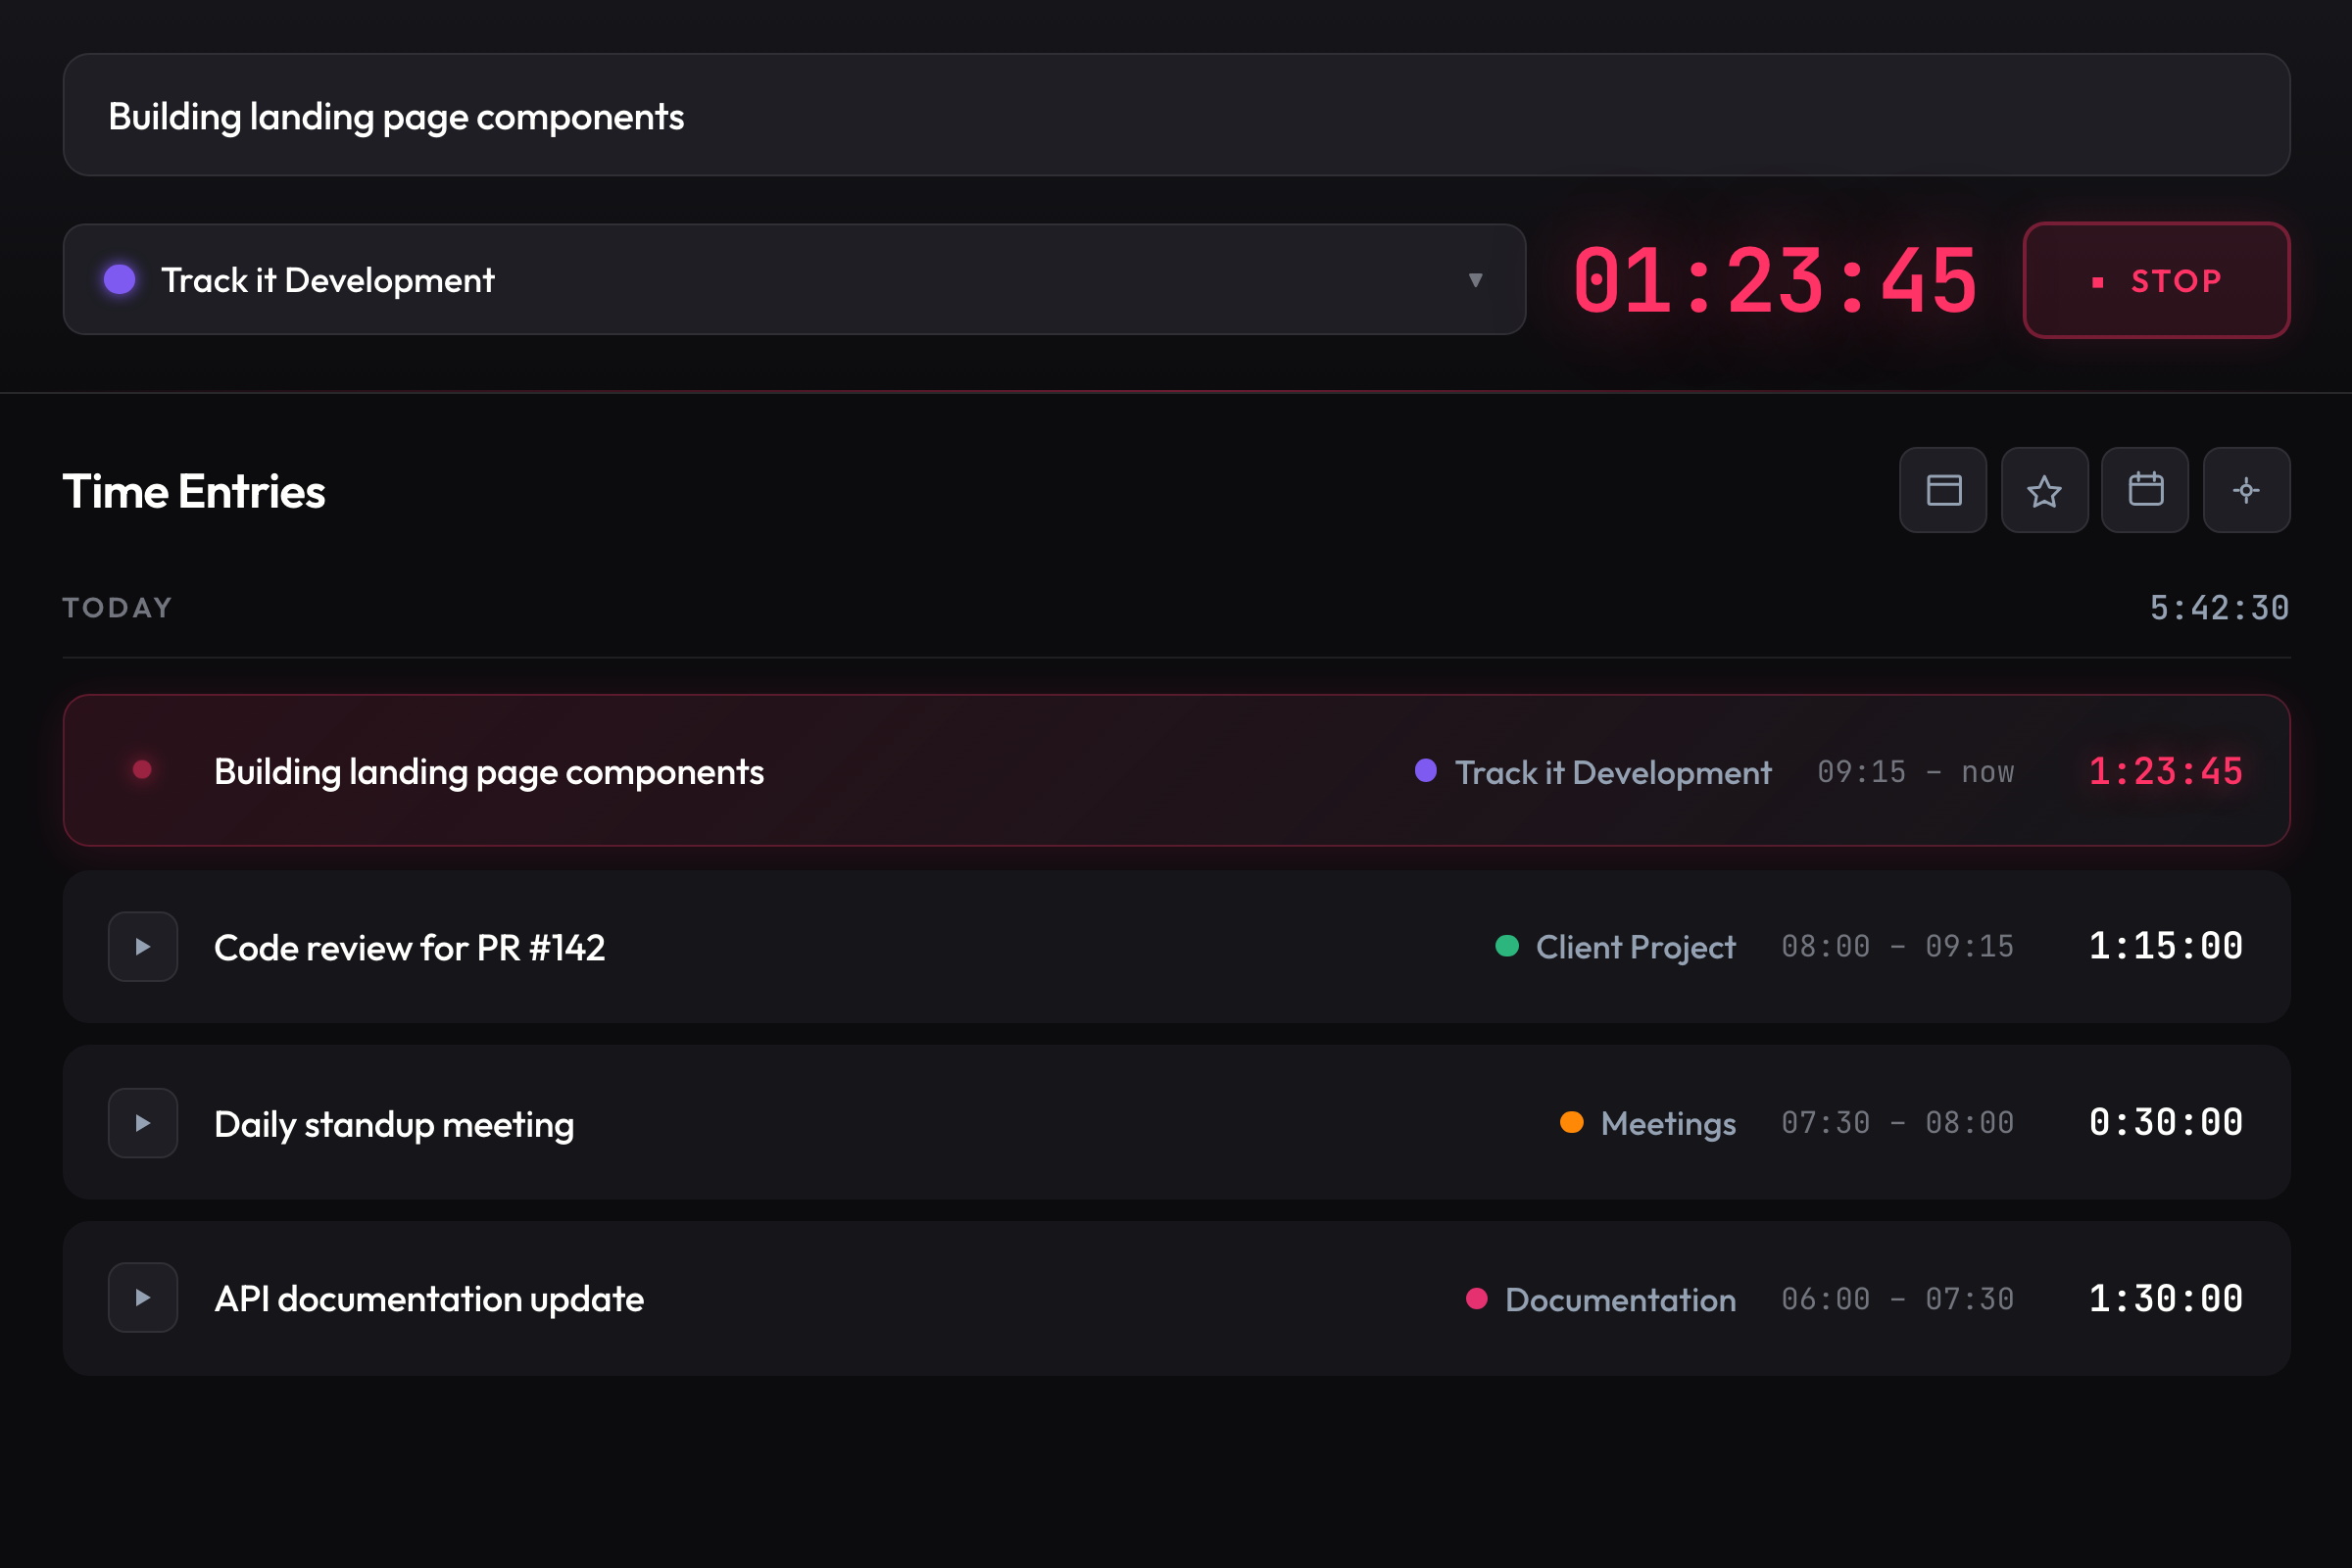This screenshot has height=1568, width=2352.
Task: Open the Building landing page components entry
Action: pos(489,772)
